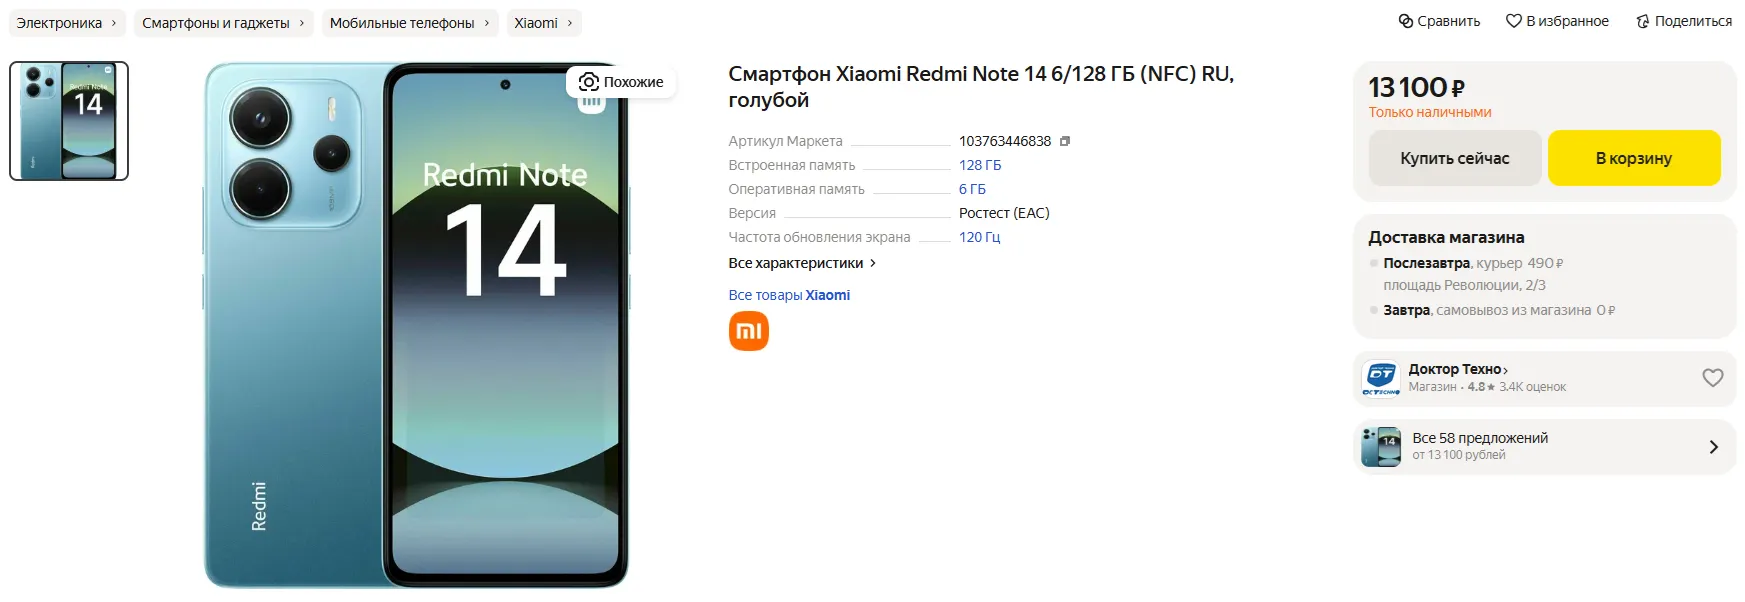Click the 120 Гц refresh rate link
Screen dimensions: 1745x602
click(x=980, y=237)
